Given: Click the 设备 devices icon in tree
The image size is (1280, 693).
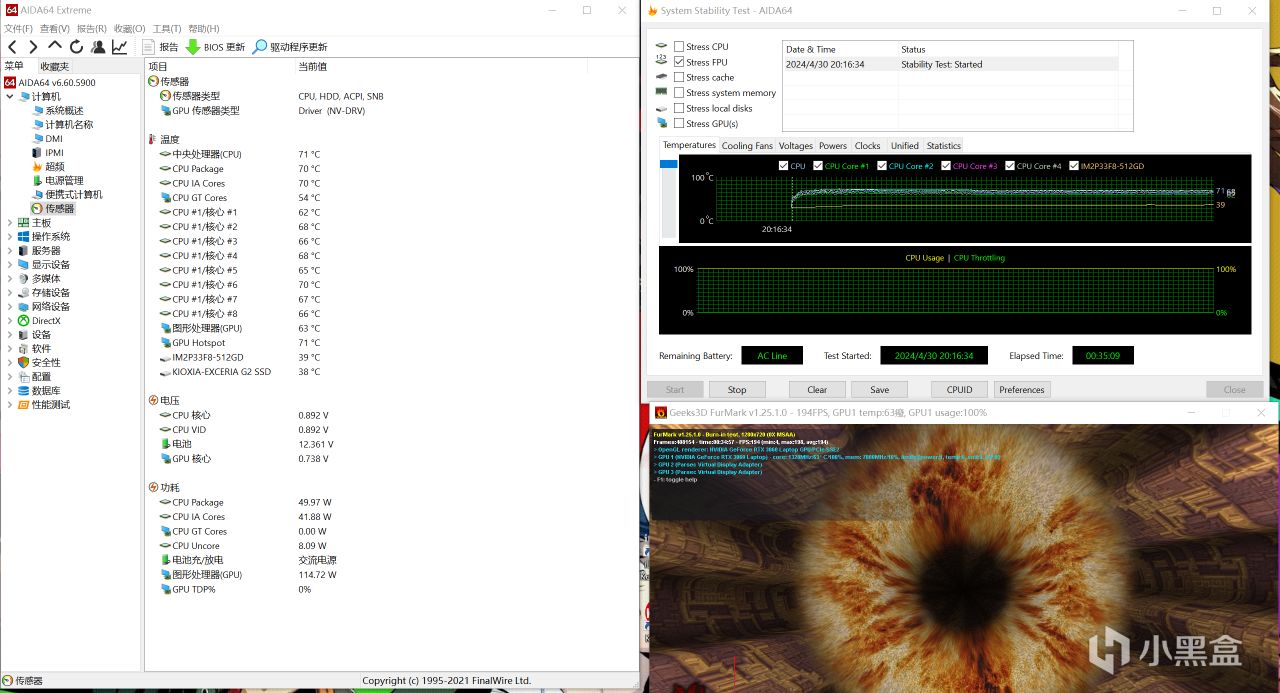Looking at the screenshot, I should [x=23, y=335].
